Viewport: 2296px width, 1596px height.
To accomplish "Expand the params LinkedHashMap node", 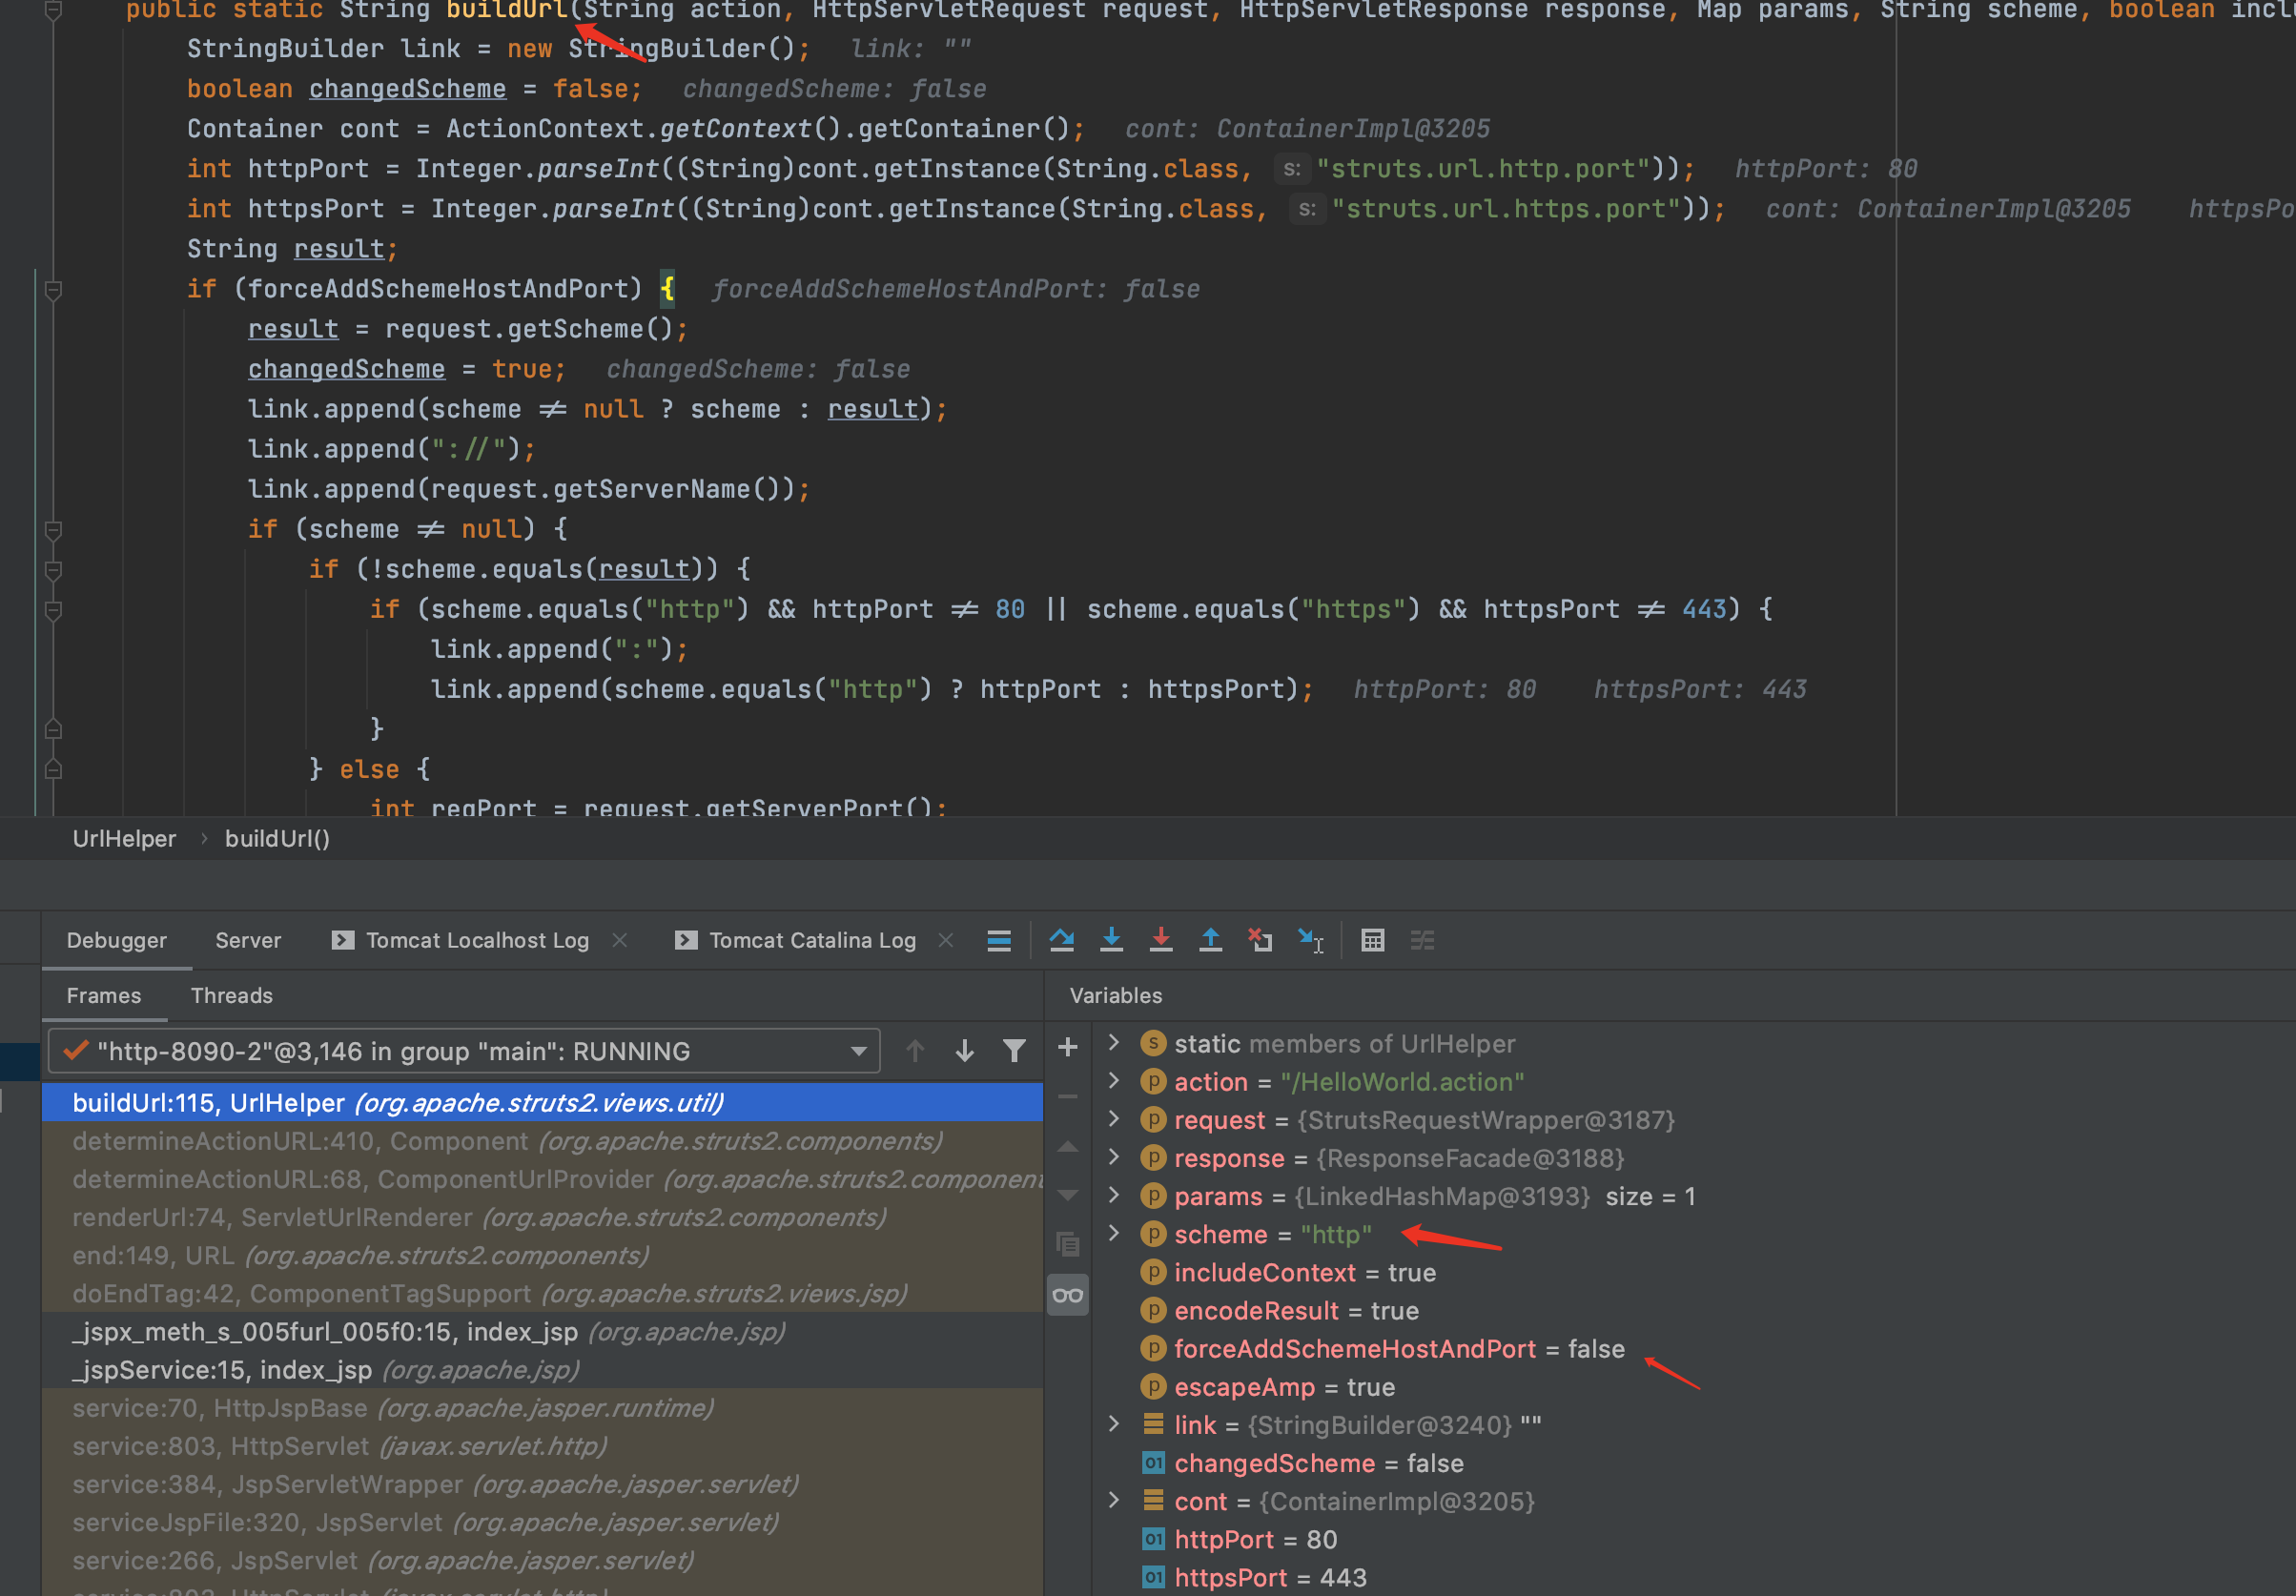I will click(1114, 1195).
